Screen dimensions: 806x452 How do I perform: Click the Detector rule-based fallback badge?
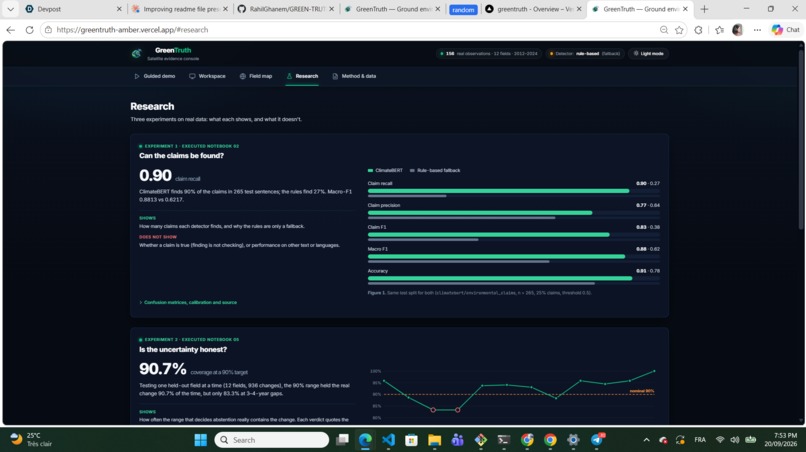pyautogui.click(x=584, y=53)
